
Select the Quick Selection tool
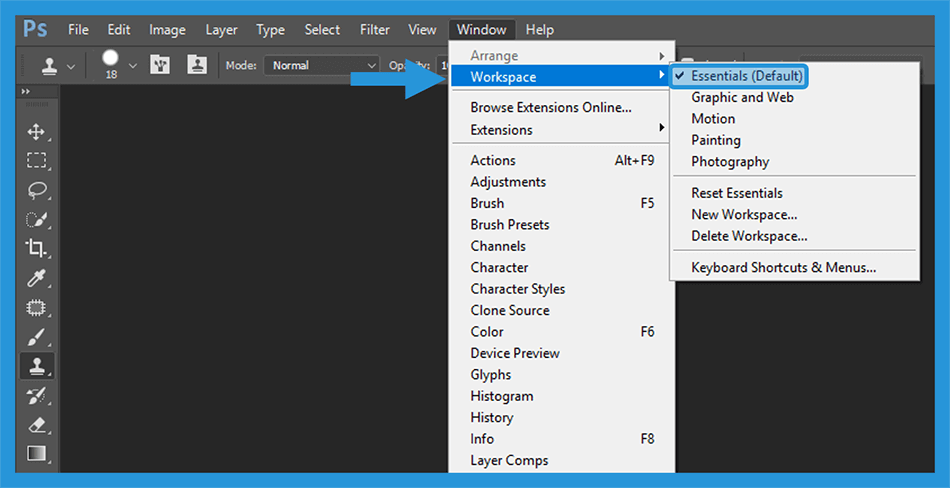point(36,219)
